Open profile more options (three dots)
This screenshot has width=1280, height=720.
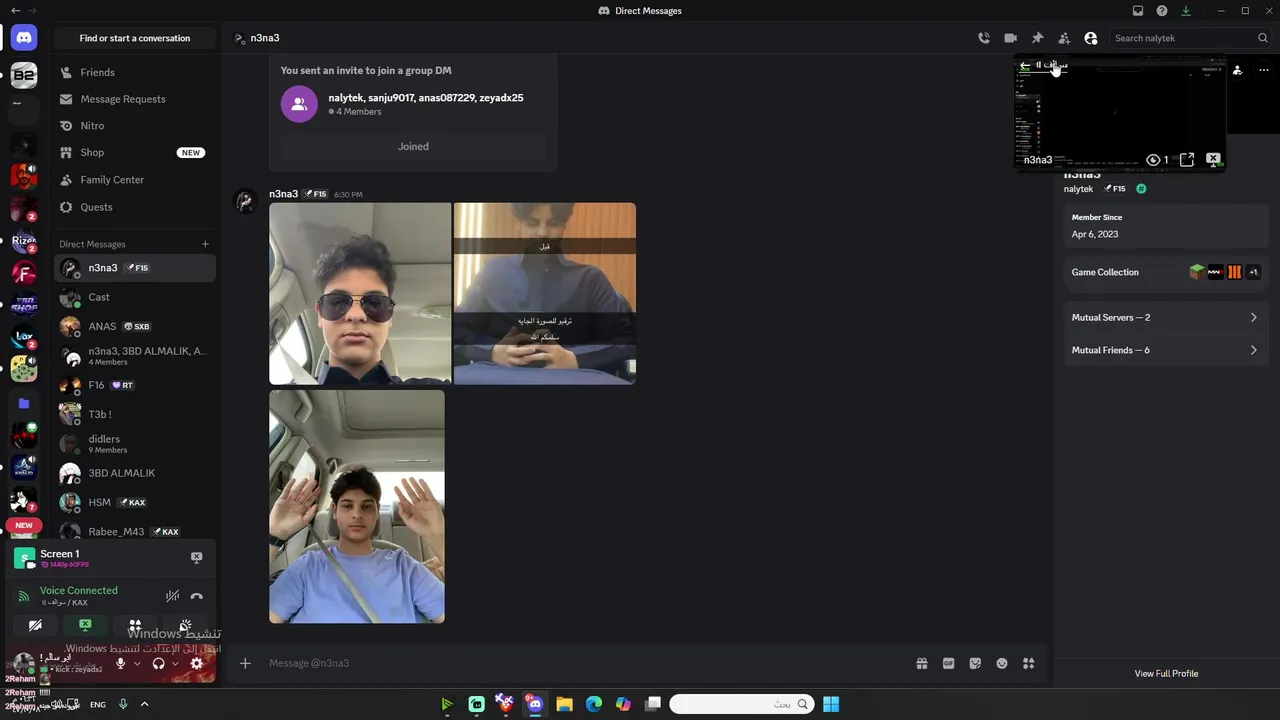[x=1263, y=70]
